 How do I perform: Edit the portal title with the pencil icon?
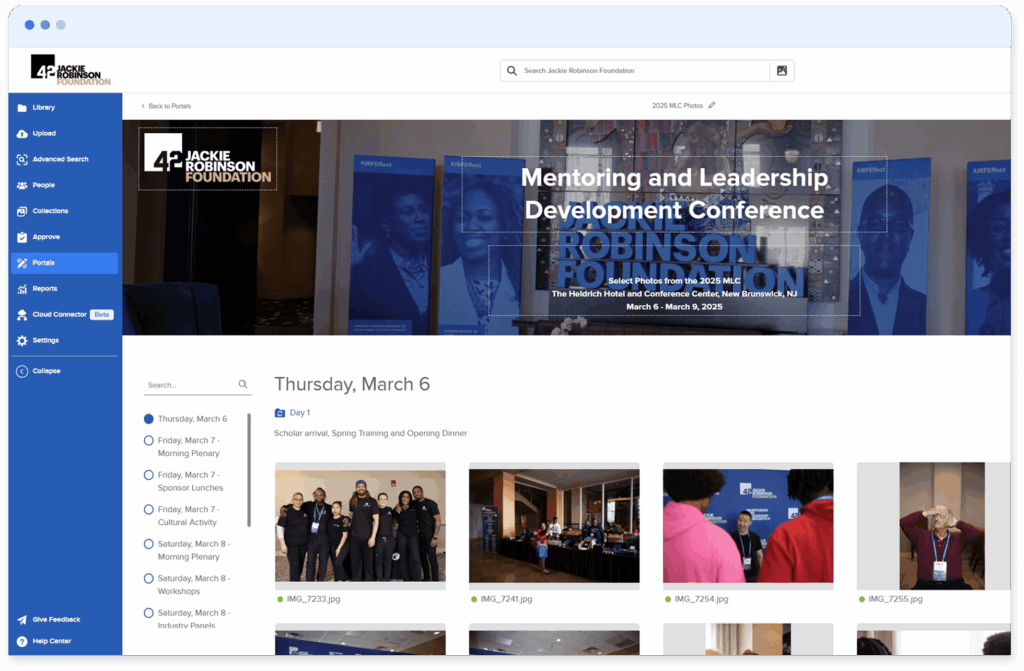tap(712, 105)
